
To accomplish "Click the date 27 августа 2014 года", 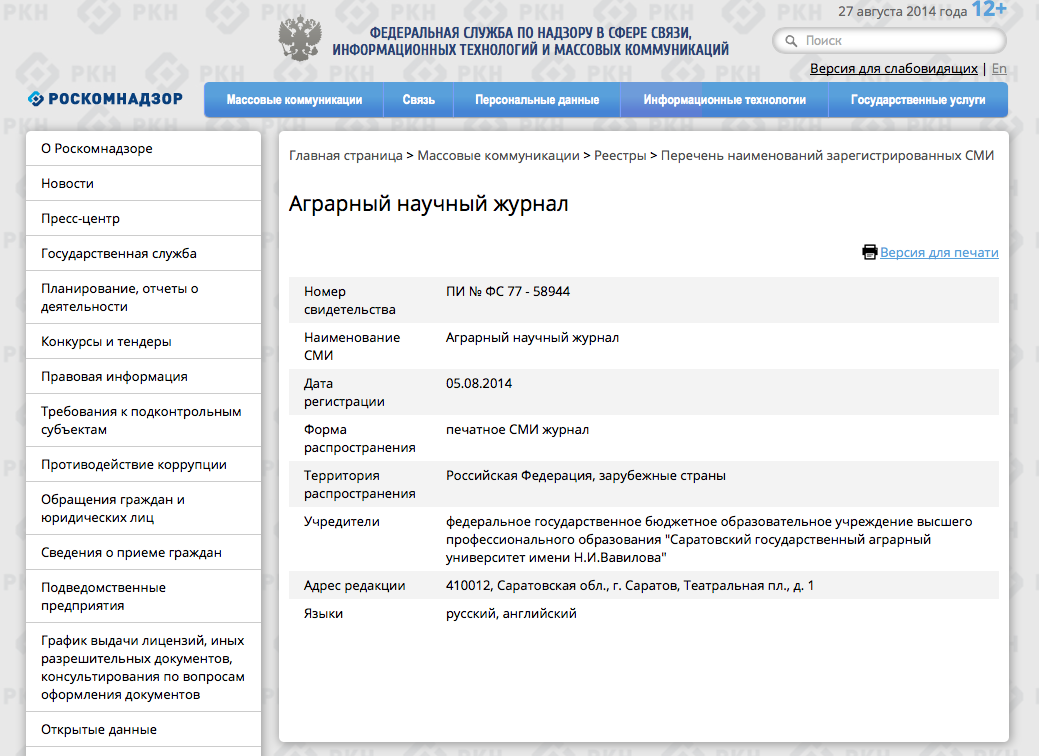I will [902, 11].
